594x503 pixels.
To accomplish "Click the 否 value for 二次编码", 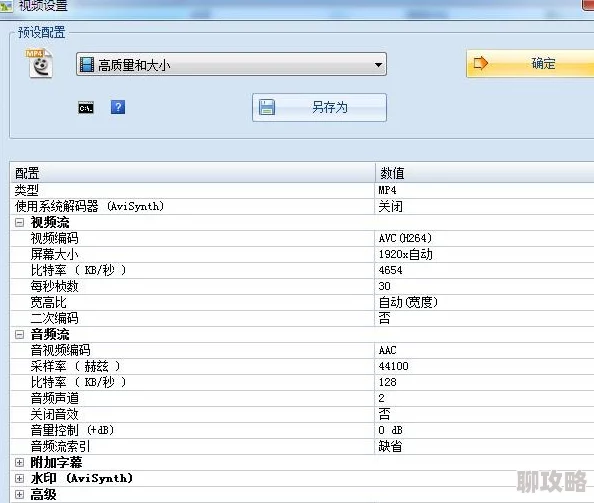I will [384, 318].
